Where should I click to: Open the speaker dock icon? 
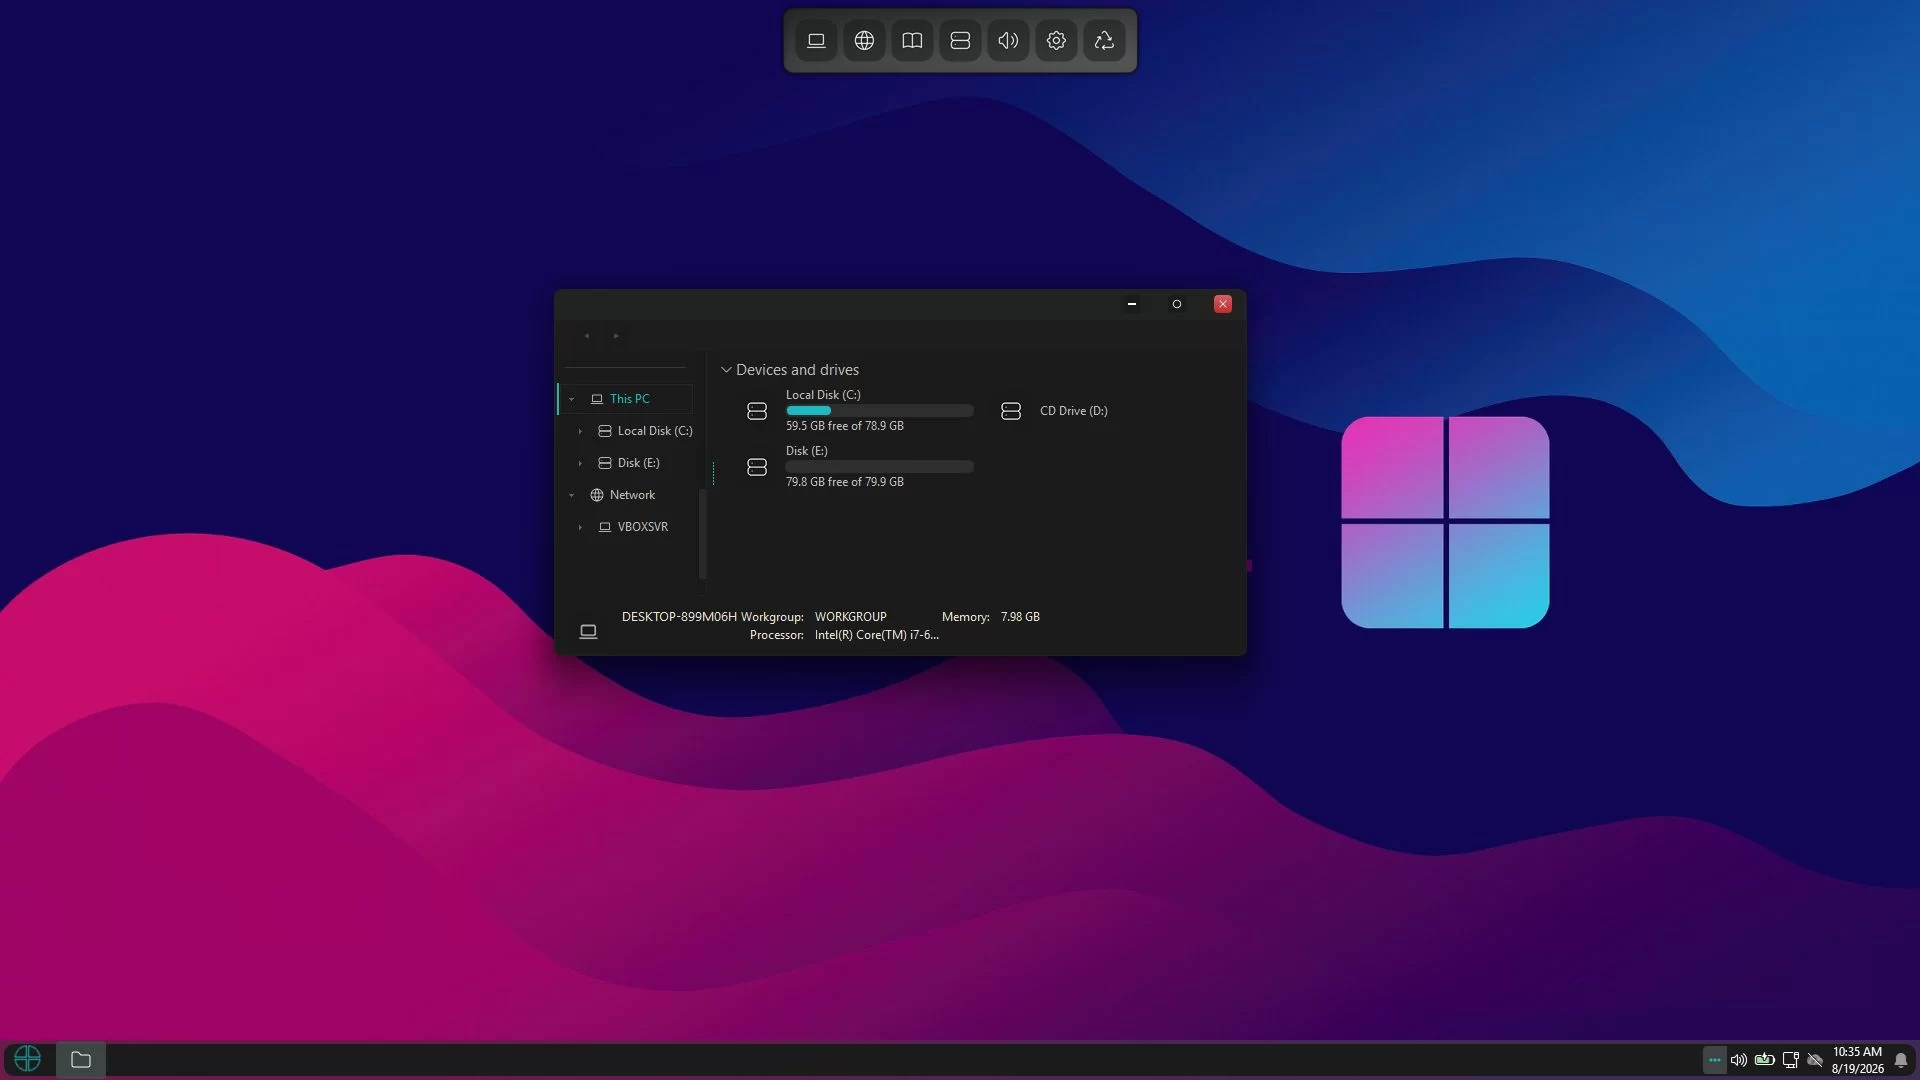coord(1008,41)
